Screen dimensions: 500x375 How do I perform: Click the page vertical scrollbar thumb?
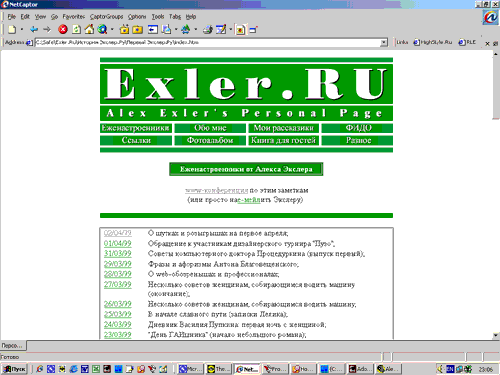coord(496,88)
